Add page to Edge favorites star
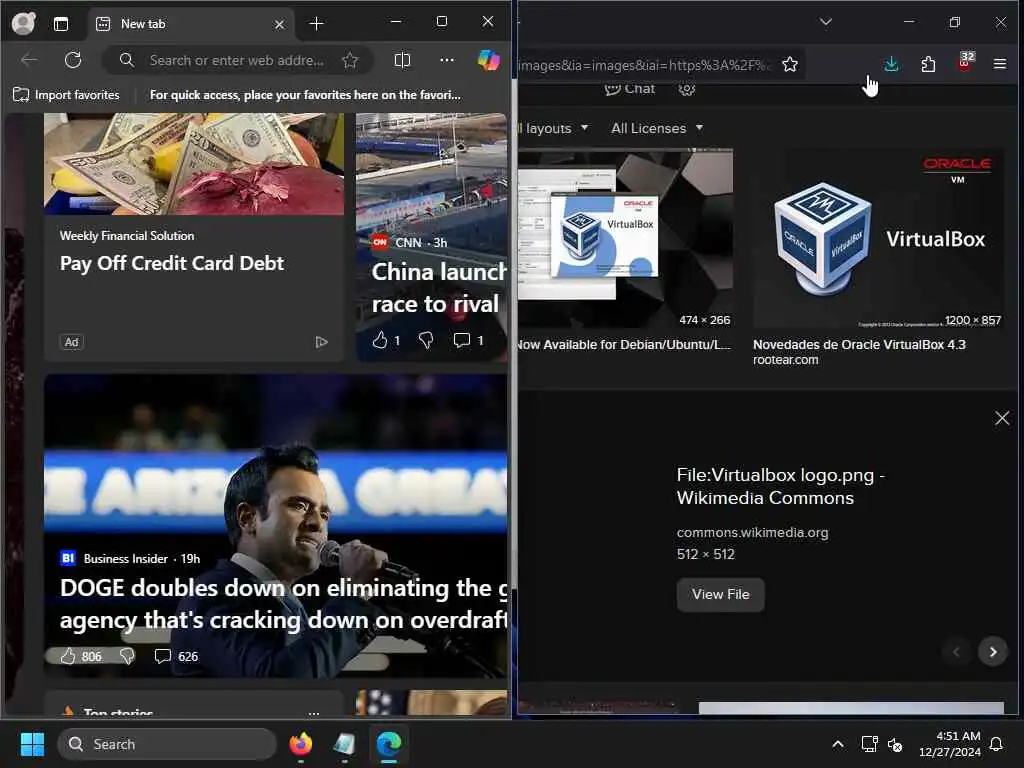 click(x=350, y=60)
